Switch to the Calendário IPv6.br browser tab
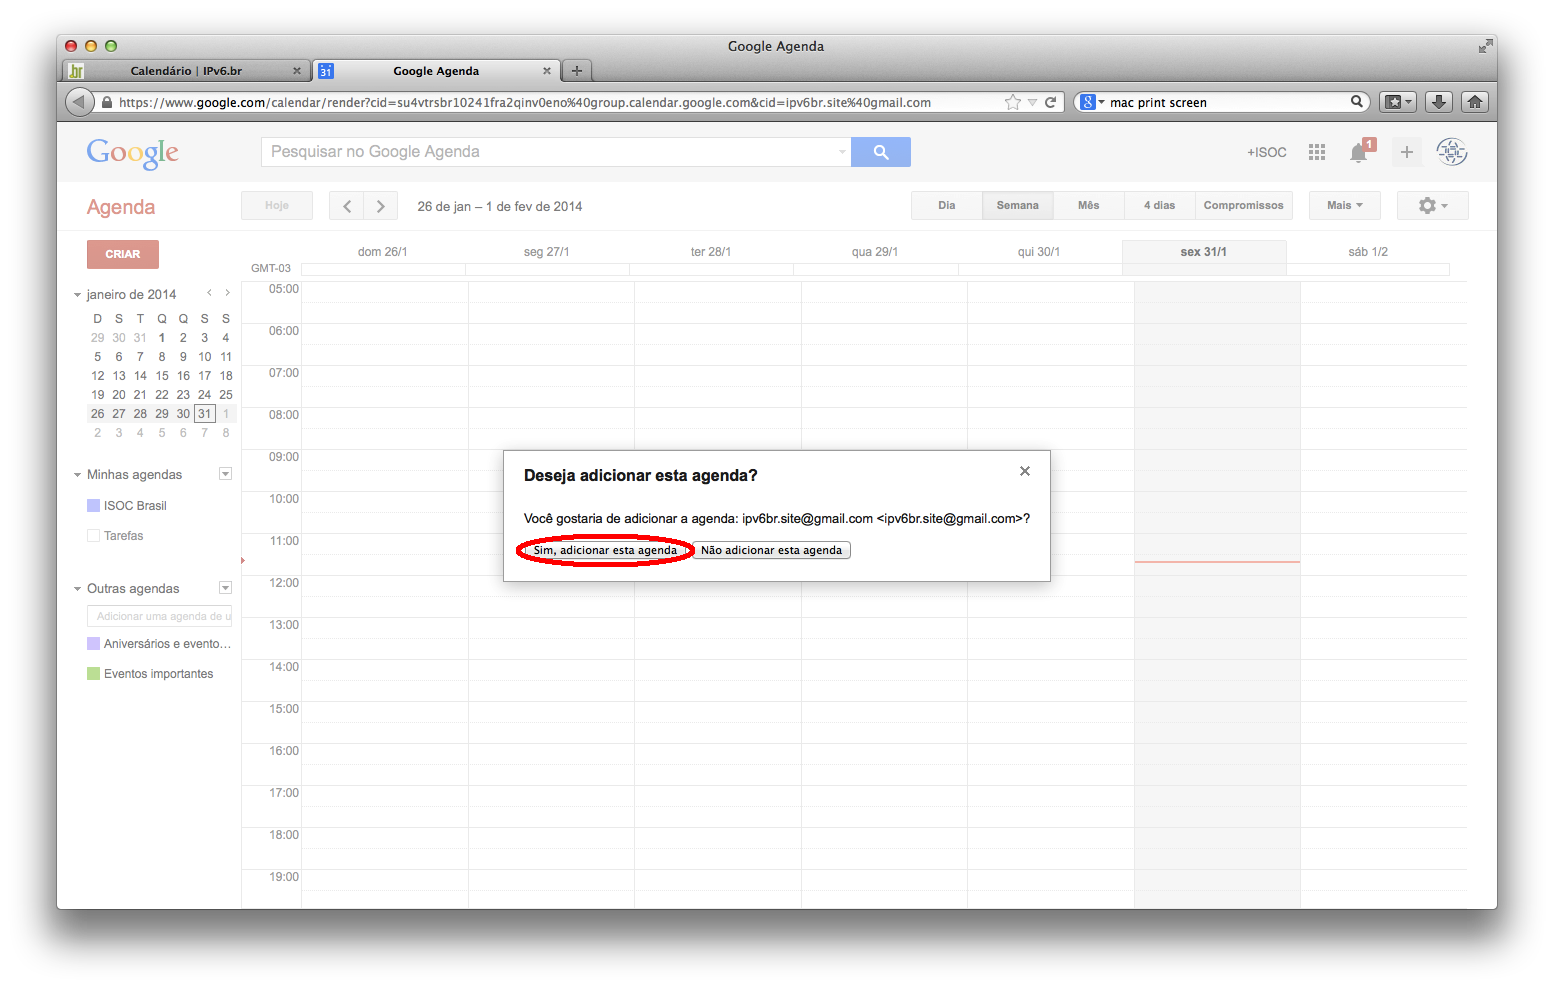This screenshot has width=1554, height=988. tap(186, 71)
